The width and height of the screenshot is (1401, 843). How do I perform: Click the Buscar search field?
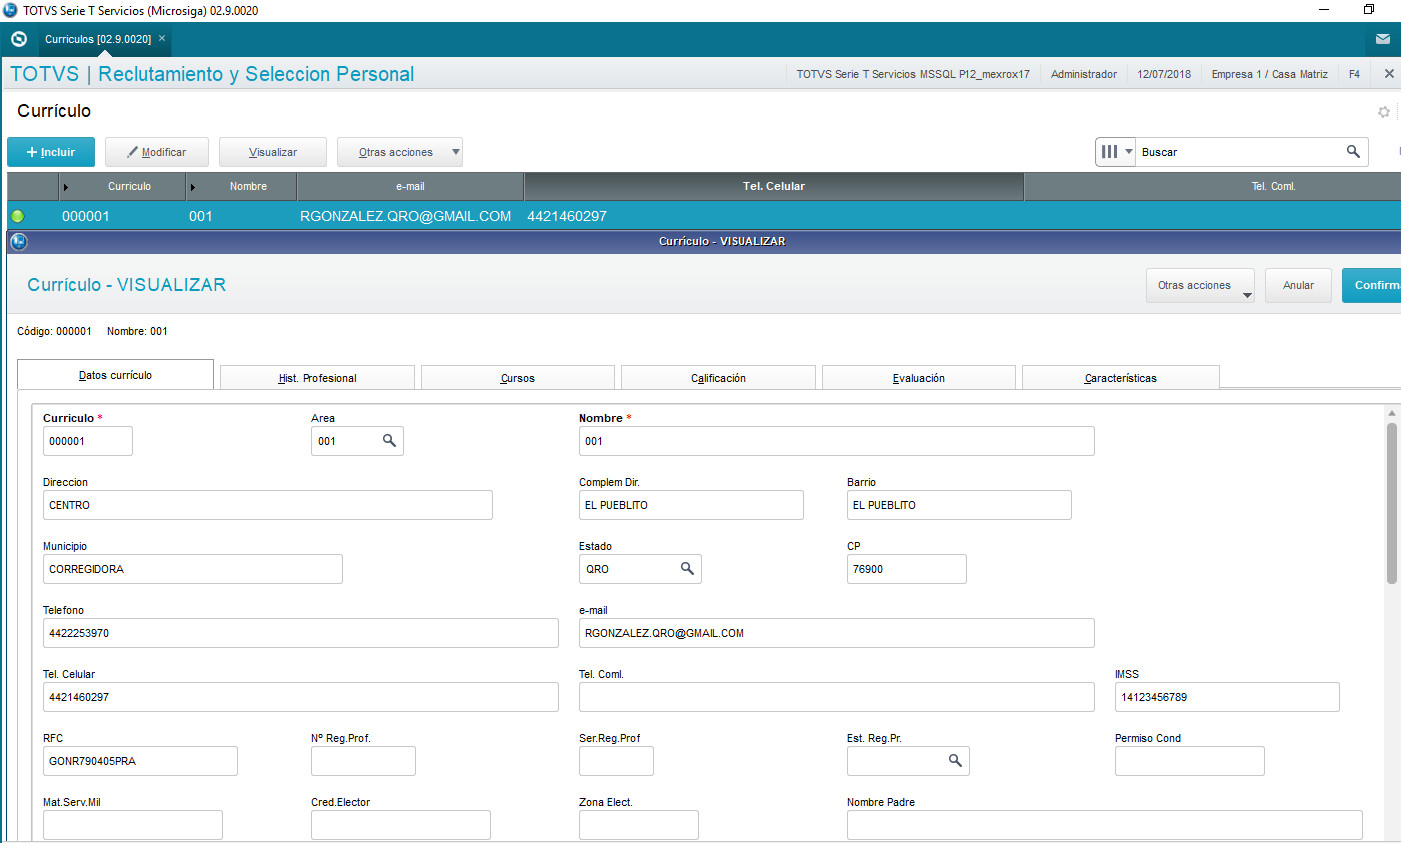pos(1240,152)
